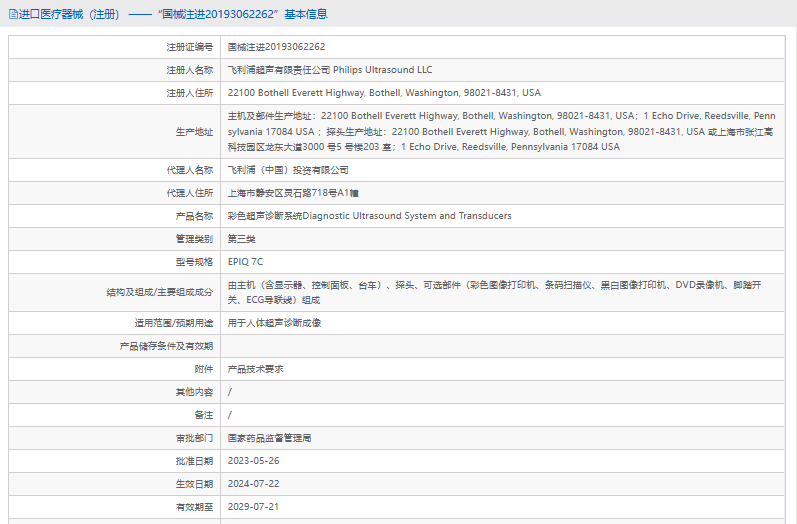This screenshot has width=797, height=524.
Task: Click the '产品名称' label
Action: tap(194, 216)
